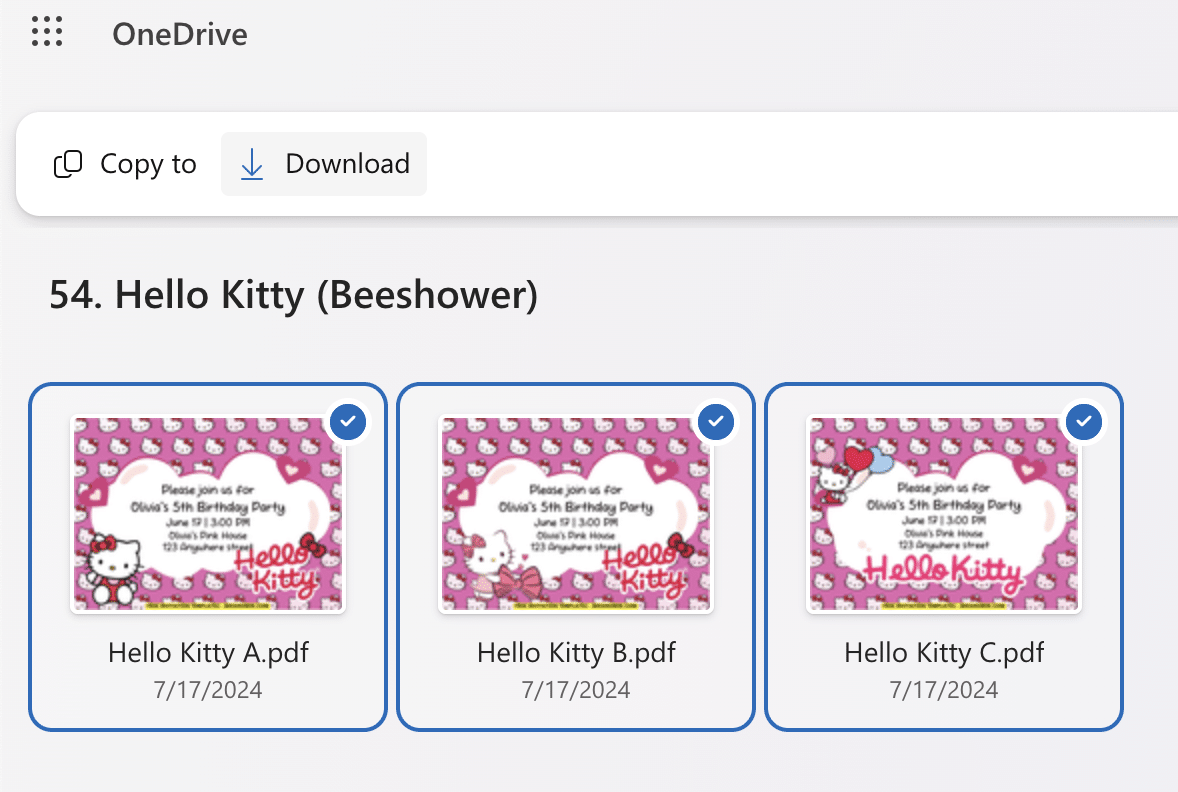Click the file name Hello Kitty A.pdf
This screenshot has height=792, width=1178.
pyautogui.click(x=208, y=654)
